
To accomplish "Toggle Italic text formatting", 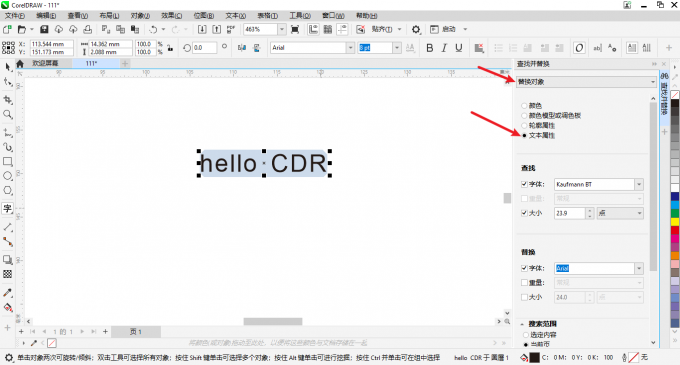I will coord(444,48).
